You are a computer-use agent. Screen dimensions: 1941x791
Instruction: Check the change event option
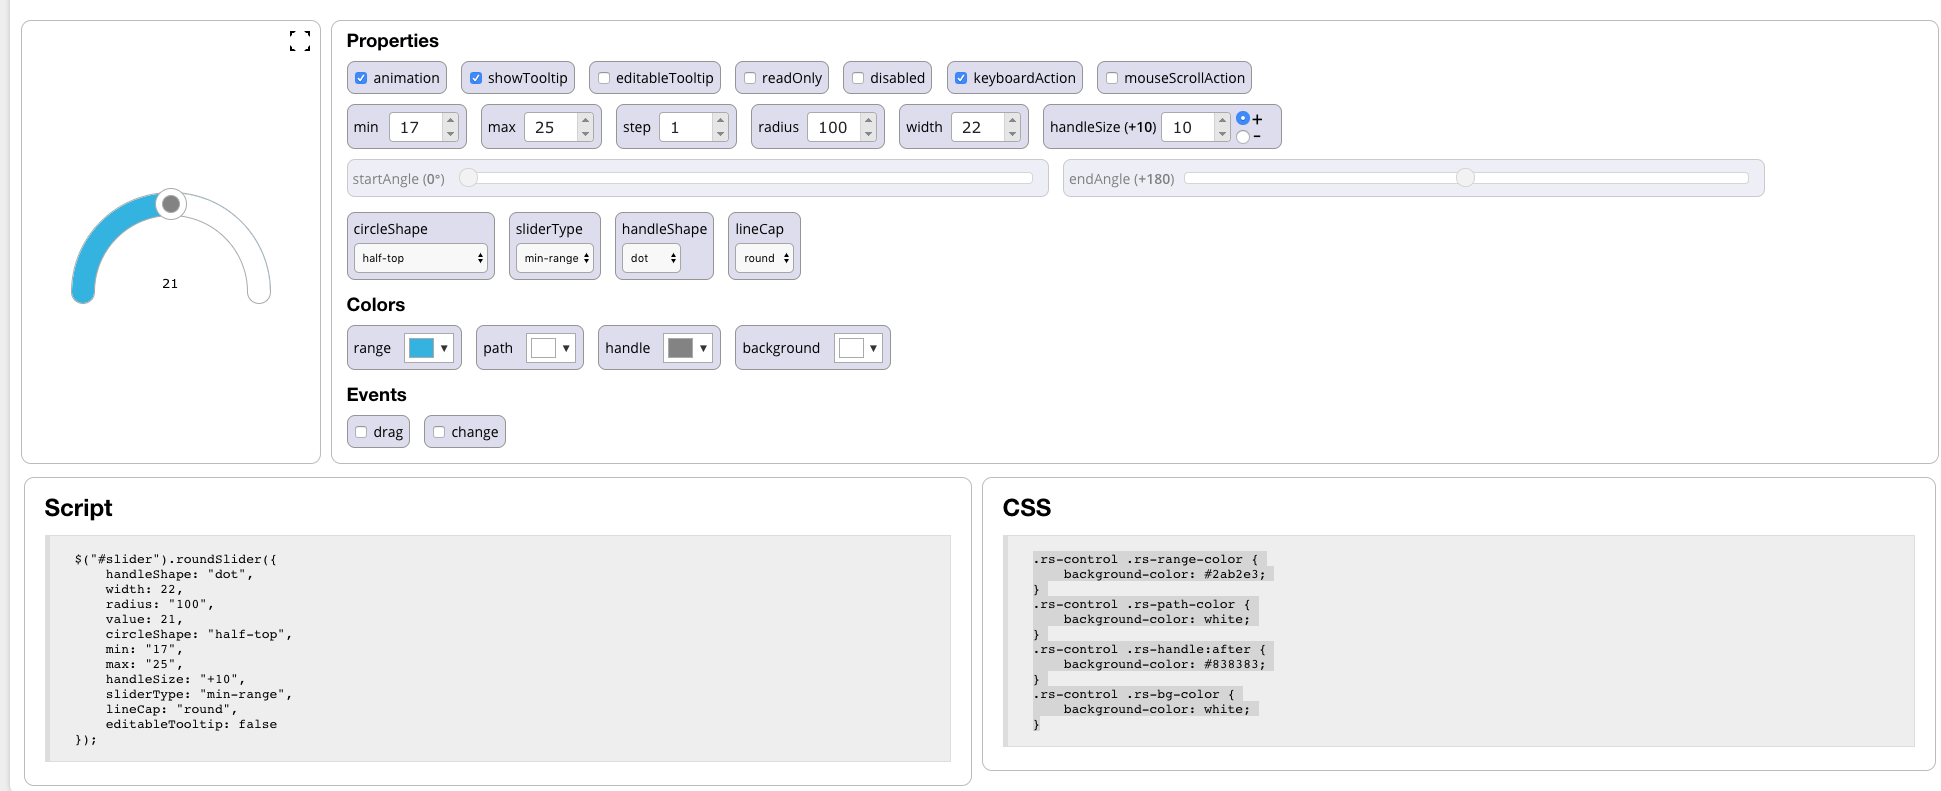point(439,432)
